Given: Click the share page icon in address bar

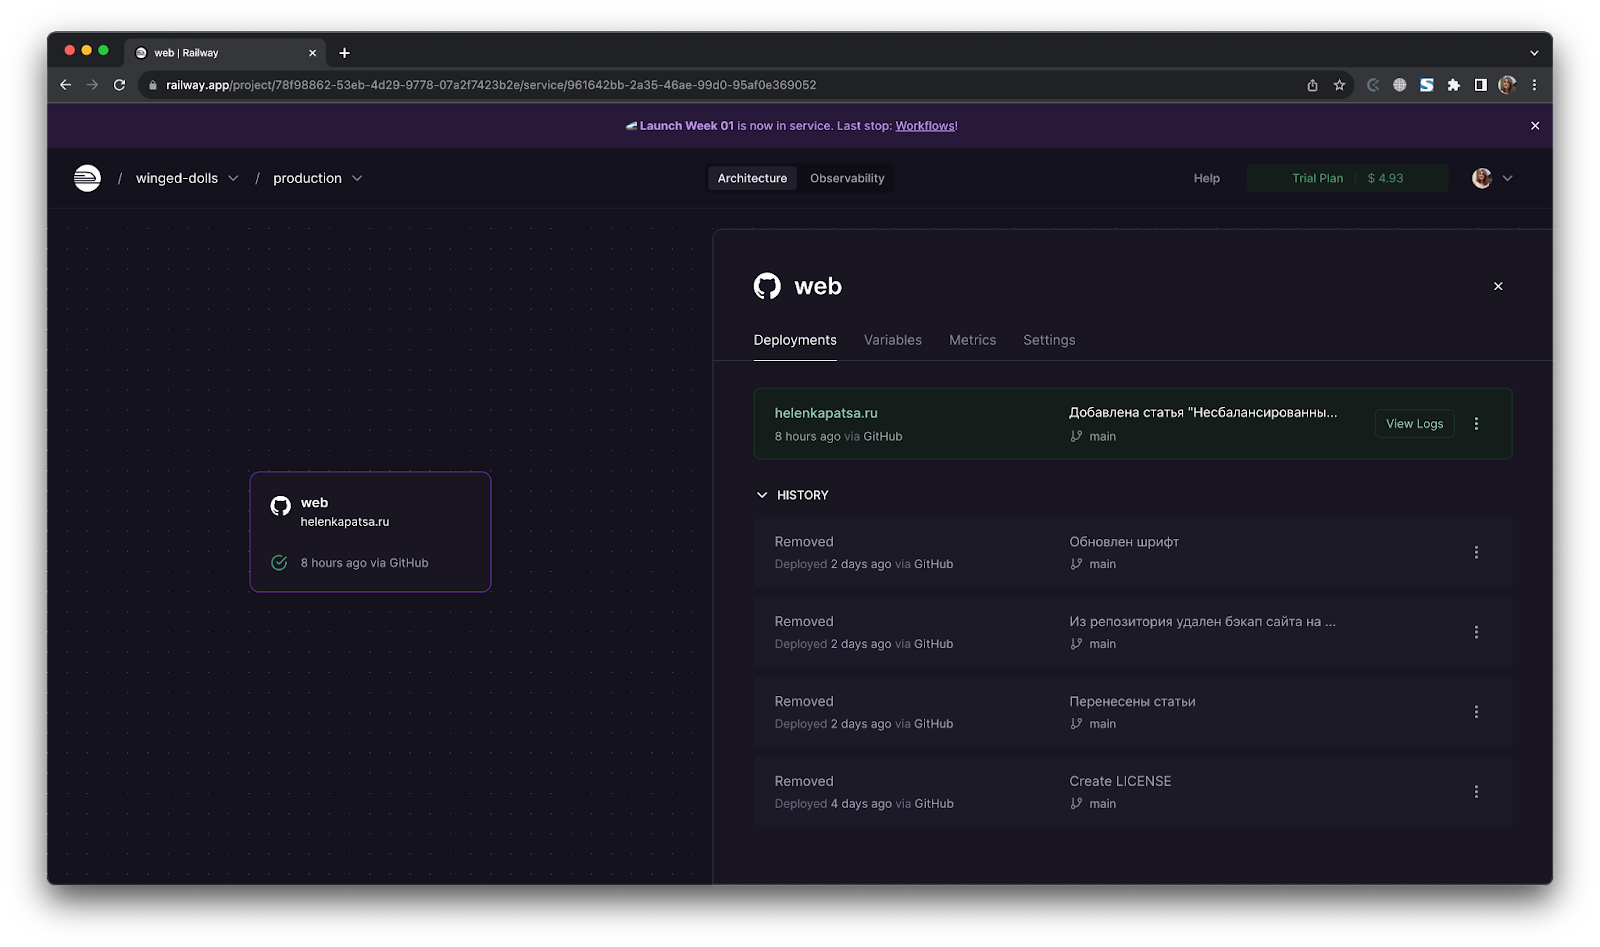Looking at the screenshot, I should click(x=1312, y=85).
